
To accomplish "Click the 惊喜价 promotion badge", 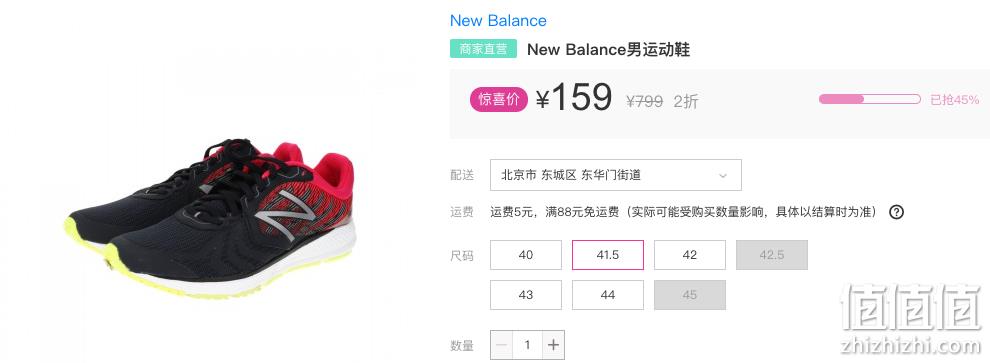I will 498,100.
